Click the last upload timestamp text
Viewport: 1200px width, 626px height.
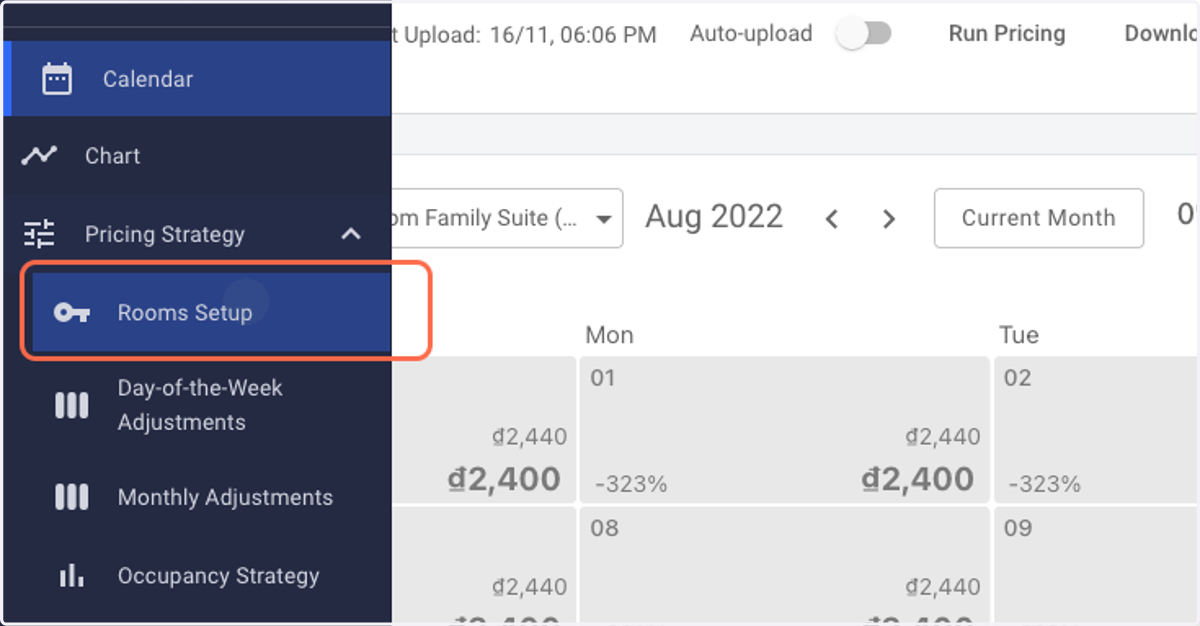[524, 35]
